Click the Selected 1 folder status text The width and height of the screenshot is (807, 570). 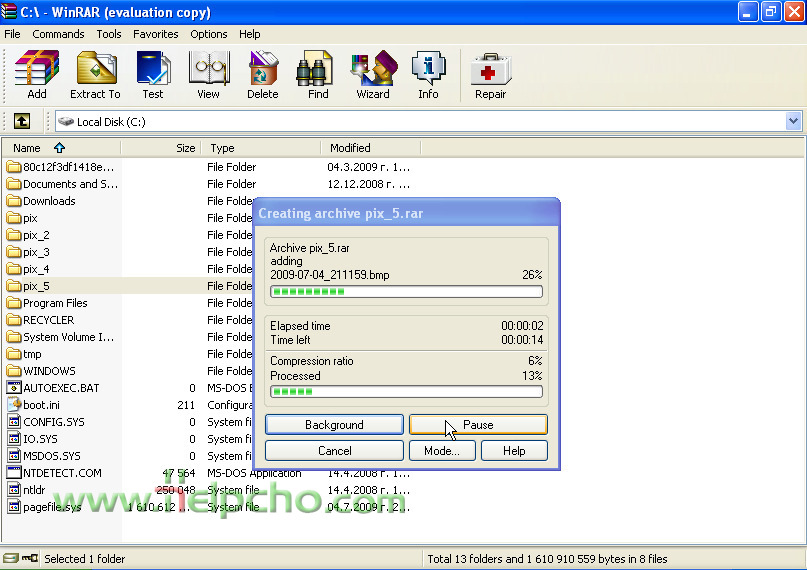coord(84,559)
